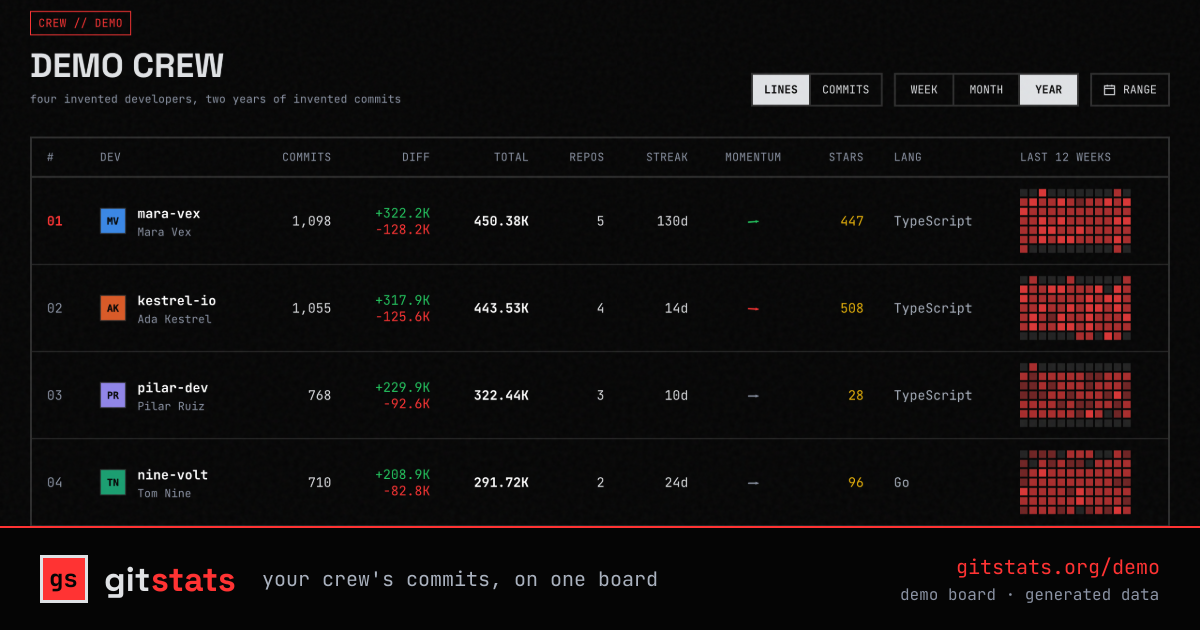Click commits value 1,055

pyautogui.click(x=312, y=308)
